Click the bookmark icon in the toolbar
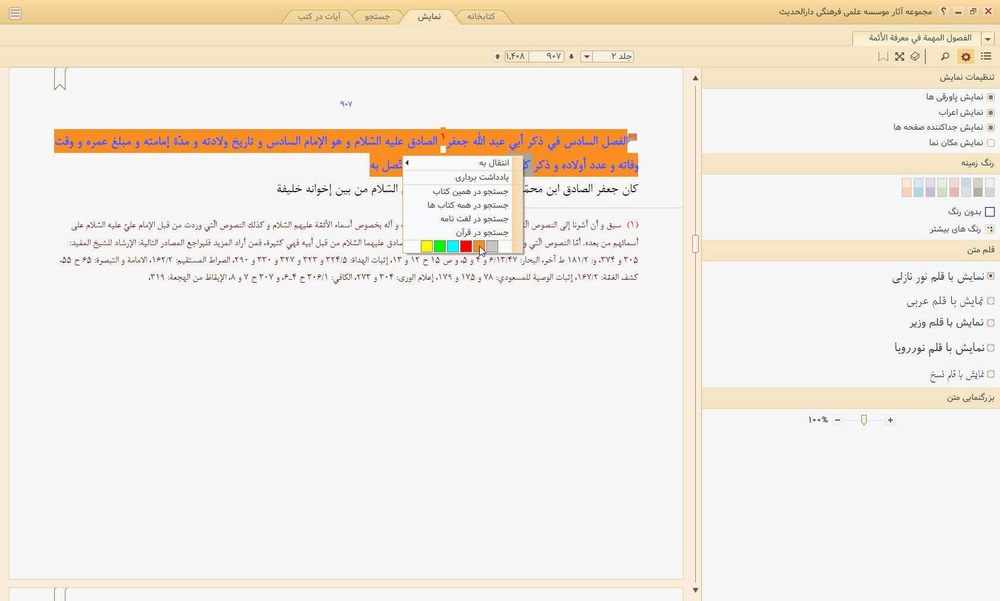 [x=882, y=57]
